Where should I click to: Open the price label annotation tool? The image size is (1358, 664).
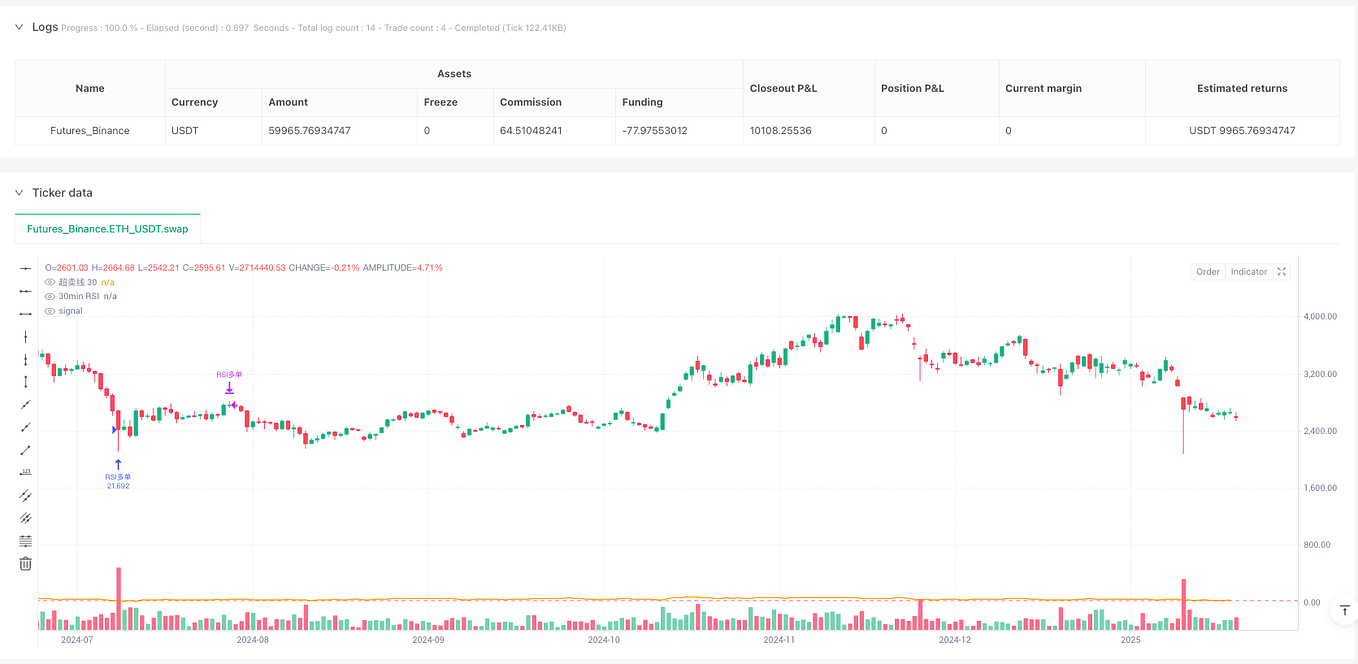(x=25, y=471)
